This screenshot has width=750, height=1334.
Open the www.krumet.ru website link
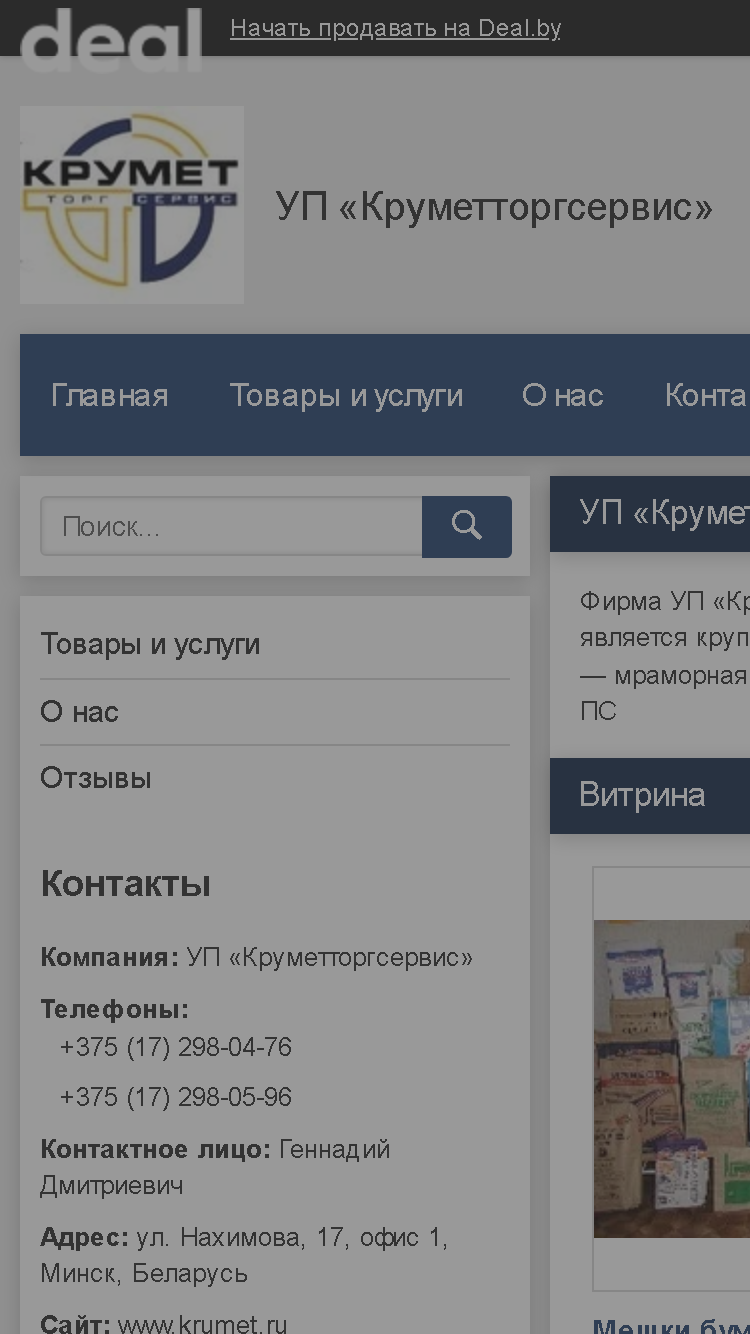pyautogui.click(x=203, y=1324)
